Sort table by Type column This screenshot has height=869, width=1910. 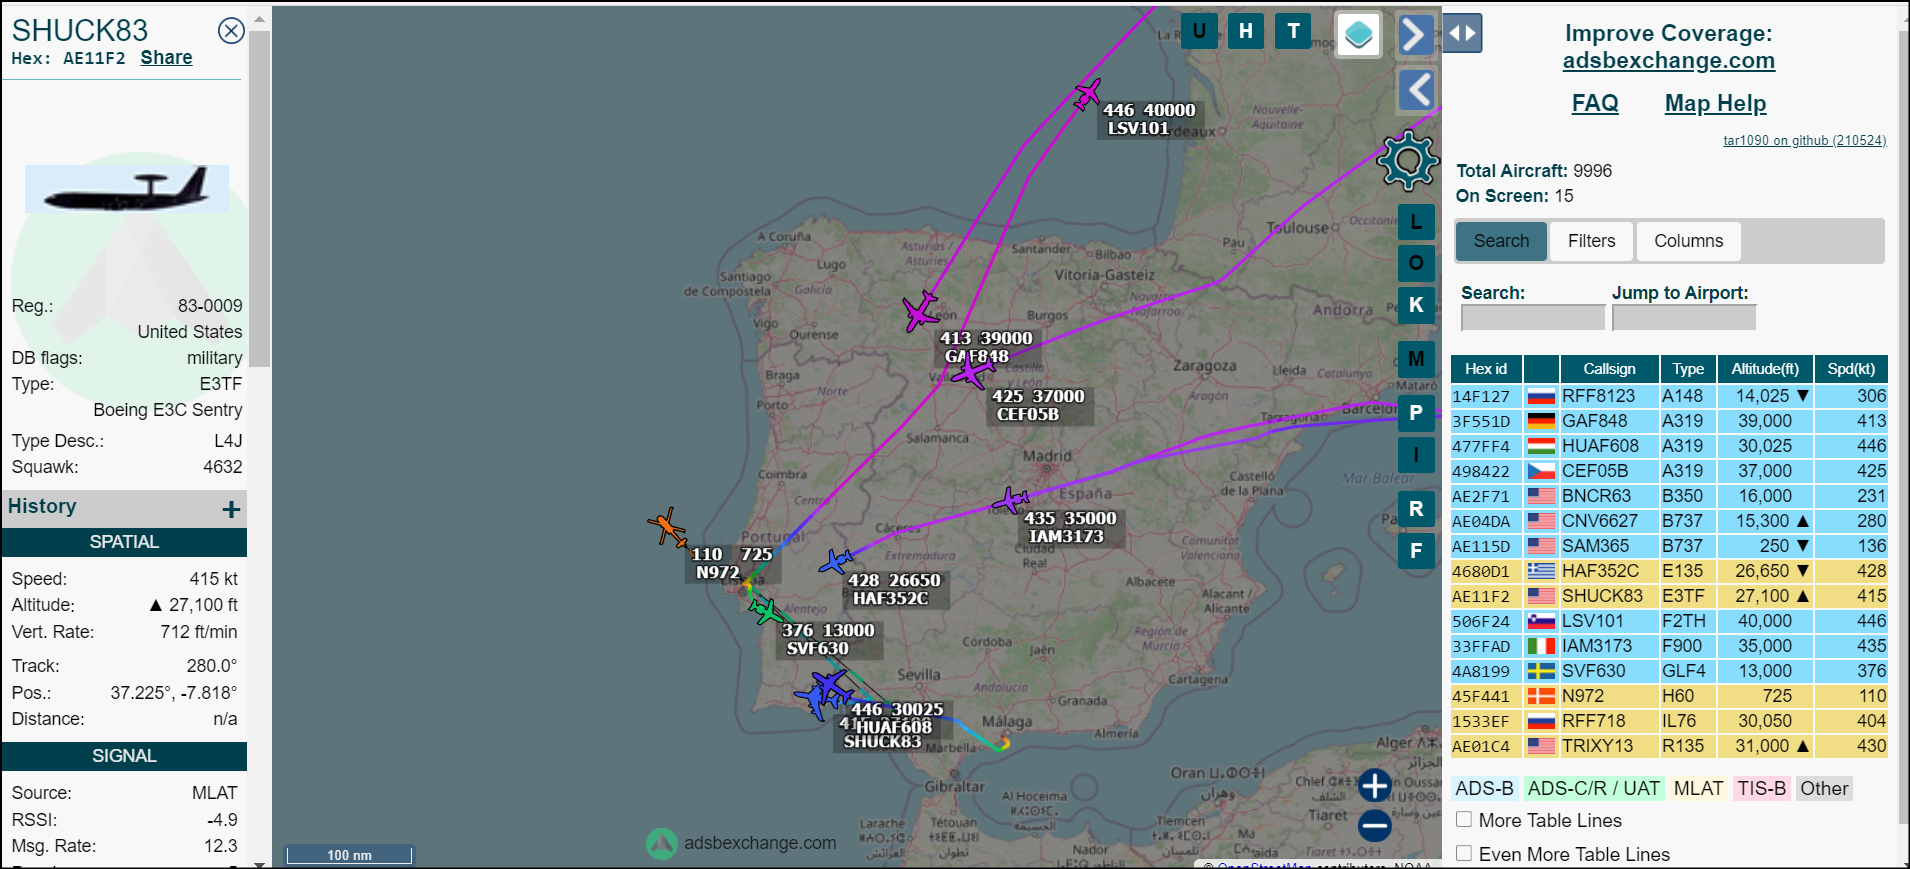[x=1688, y=369]
